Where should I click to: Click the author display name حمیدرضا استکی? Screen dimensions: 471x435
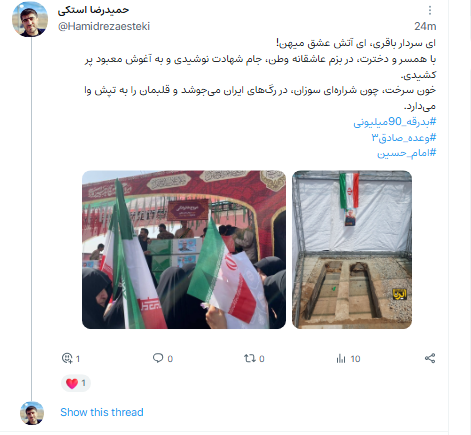coord(93,10)
